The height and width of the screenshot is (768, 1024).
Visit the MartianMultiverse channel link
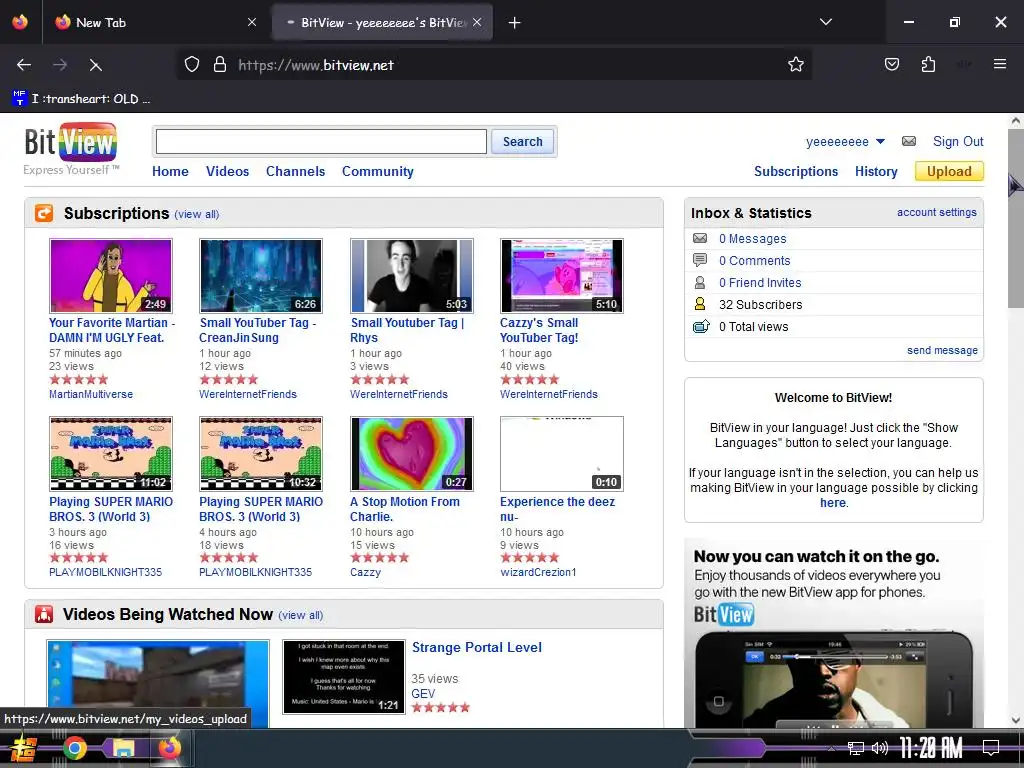click(91, 394)
